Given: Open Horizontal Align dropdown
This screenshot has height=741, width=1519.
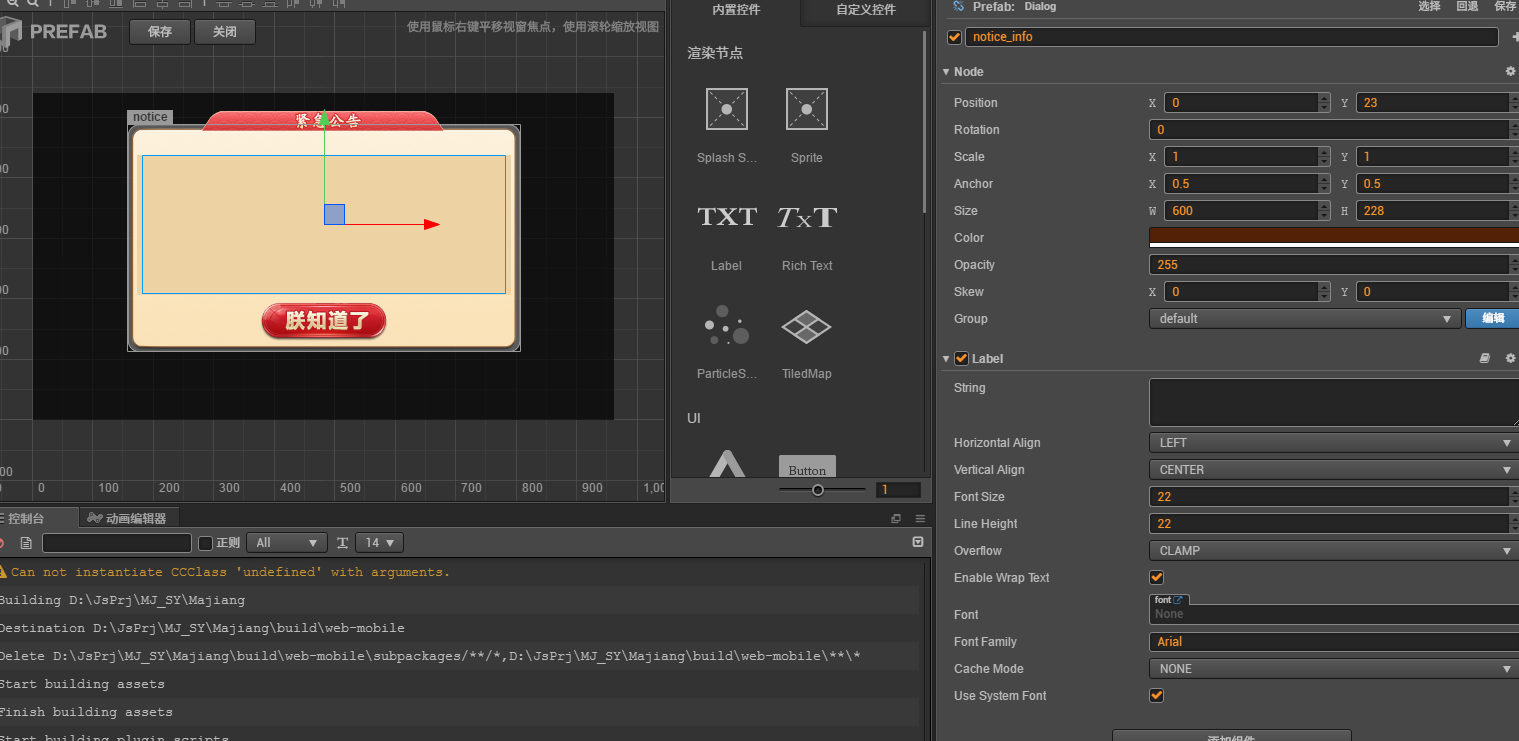Looking at the screenshot, I should (1334, 442).
